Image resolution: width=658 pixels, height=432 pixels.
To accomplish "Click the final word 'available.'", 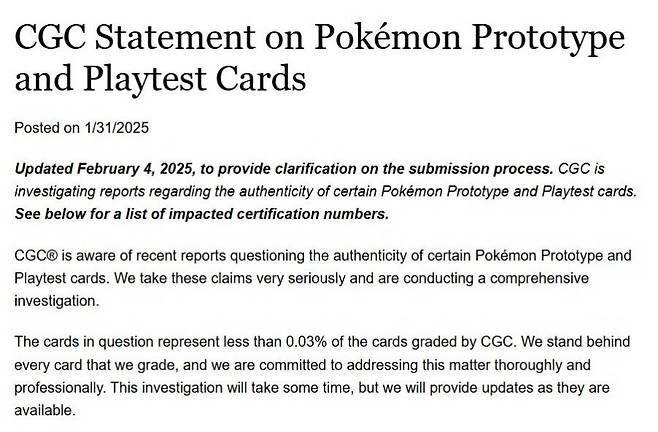I will point(44,411).
